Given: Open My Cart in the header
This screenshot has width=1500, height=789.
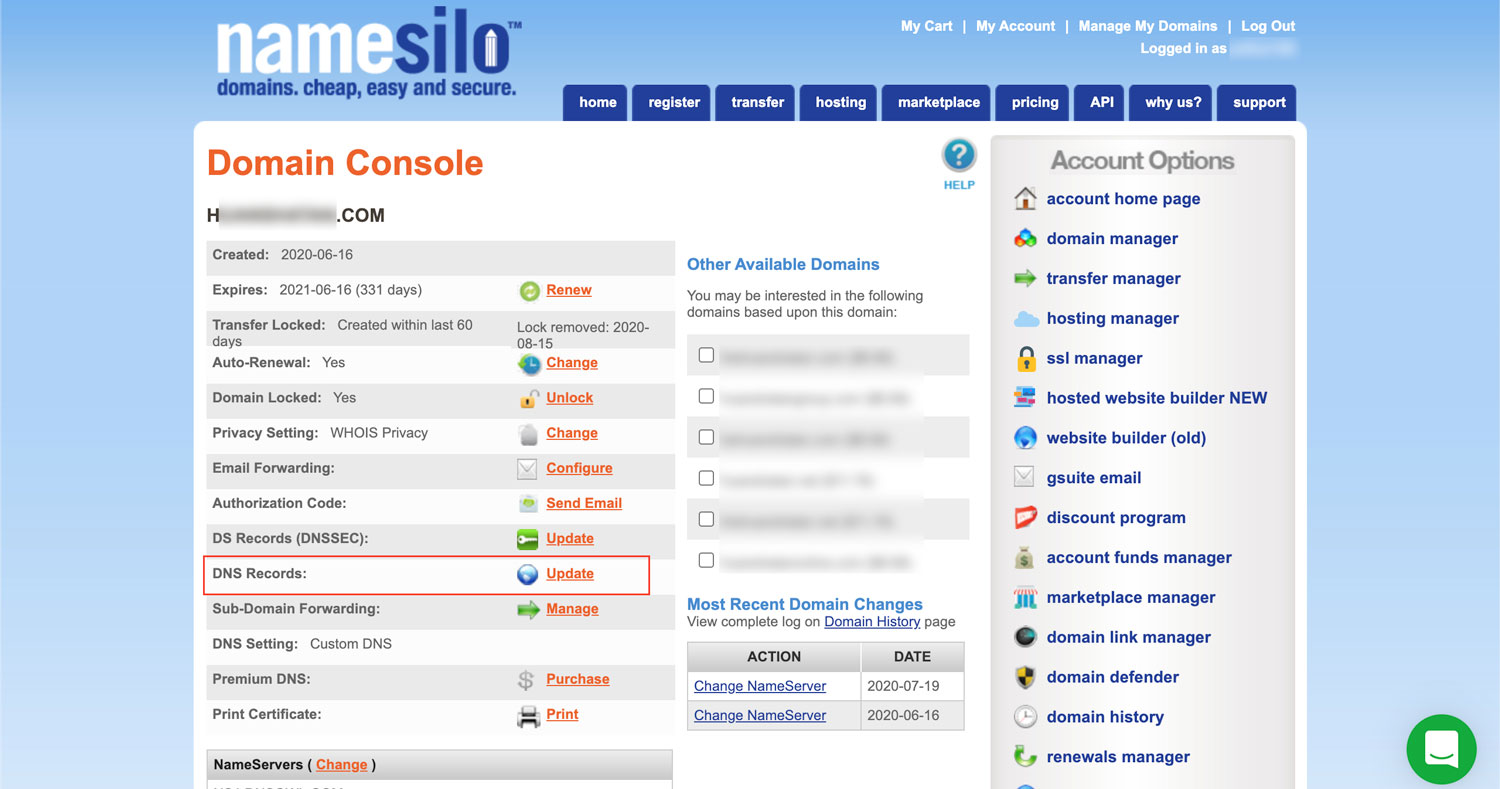Looking at the screenshot, I should (x=926, y=26).
